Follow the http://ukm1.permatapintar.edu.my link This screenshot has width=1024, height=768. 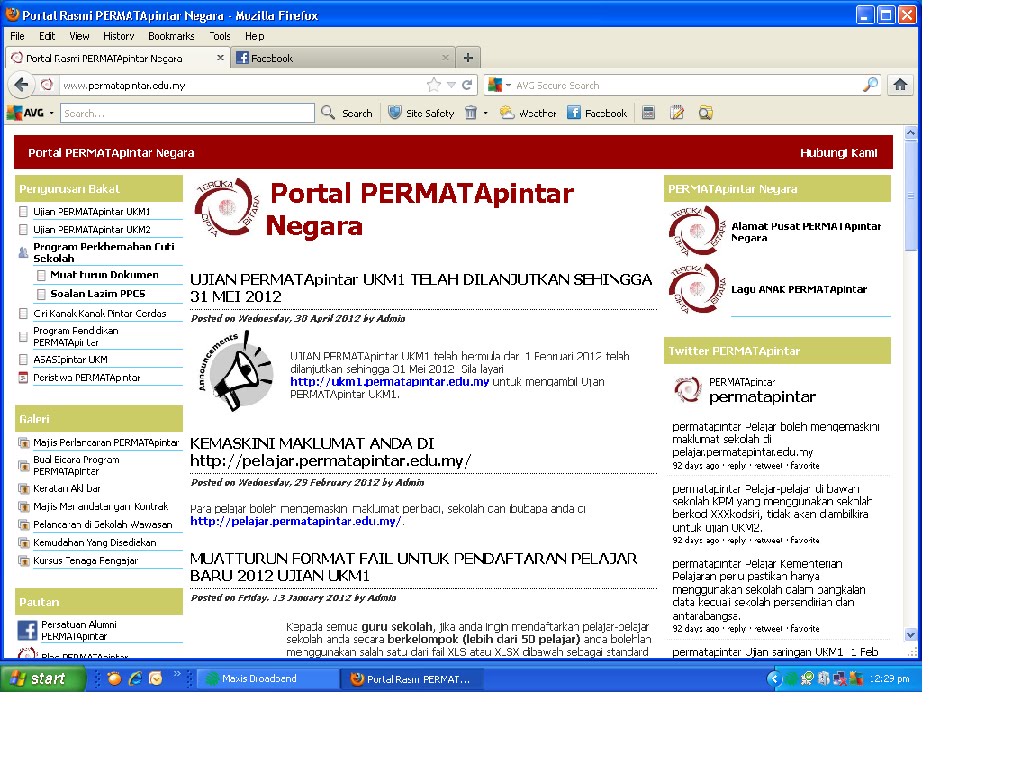(x=389, y=381)
